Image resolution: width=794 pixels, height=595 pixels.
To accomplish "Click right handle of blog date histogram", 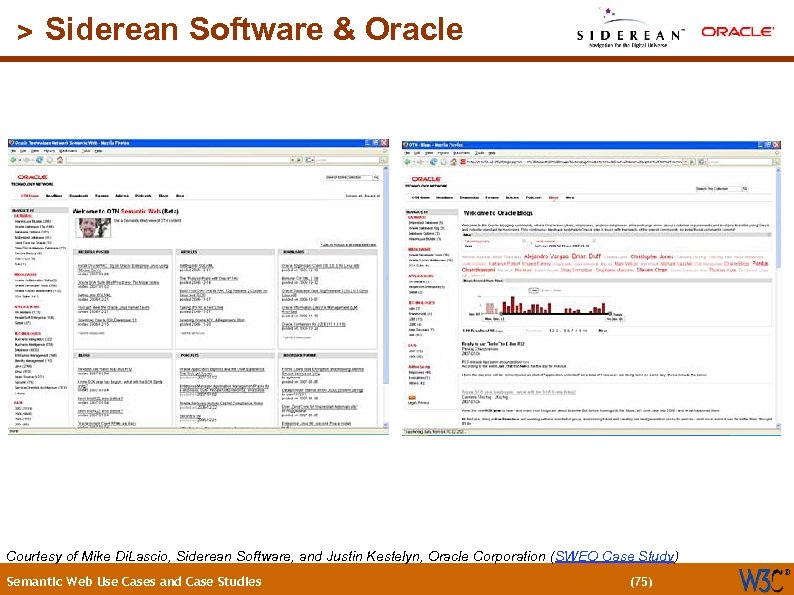I will click(610, 314).
